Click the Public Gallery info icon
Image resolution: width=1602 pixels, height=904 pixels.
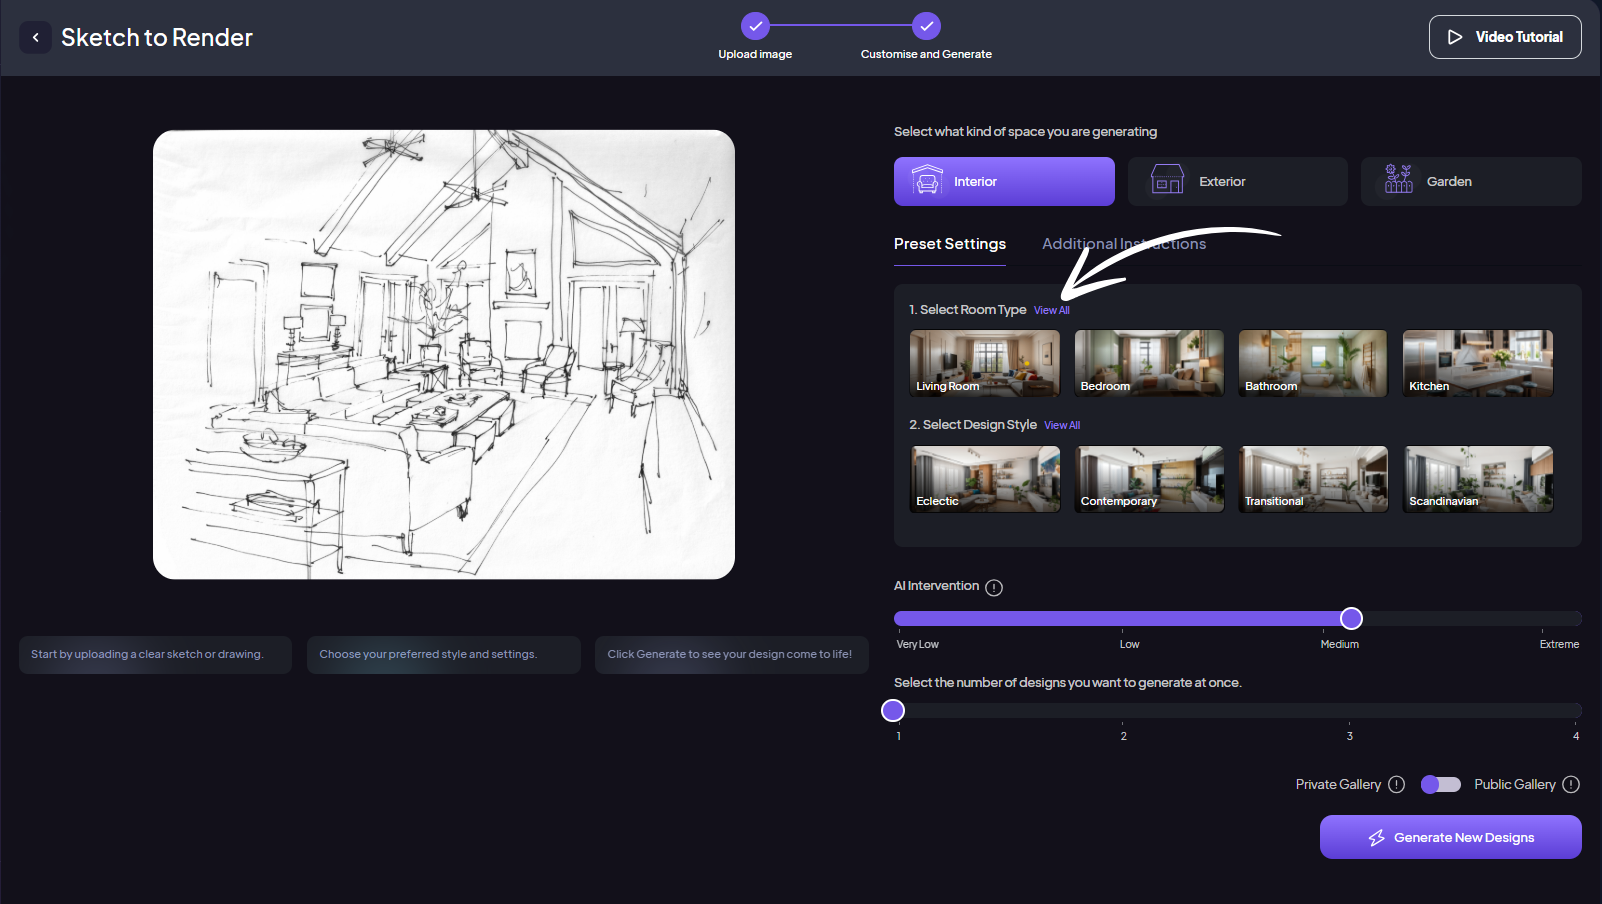1571,785
